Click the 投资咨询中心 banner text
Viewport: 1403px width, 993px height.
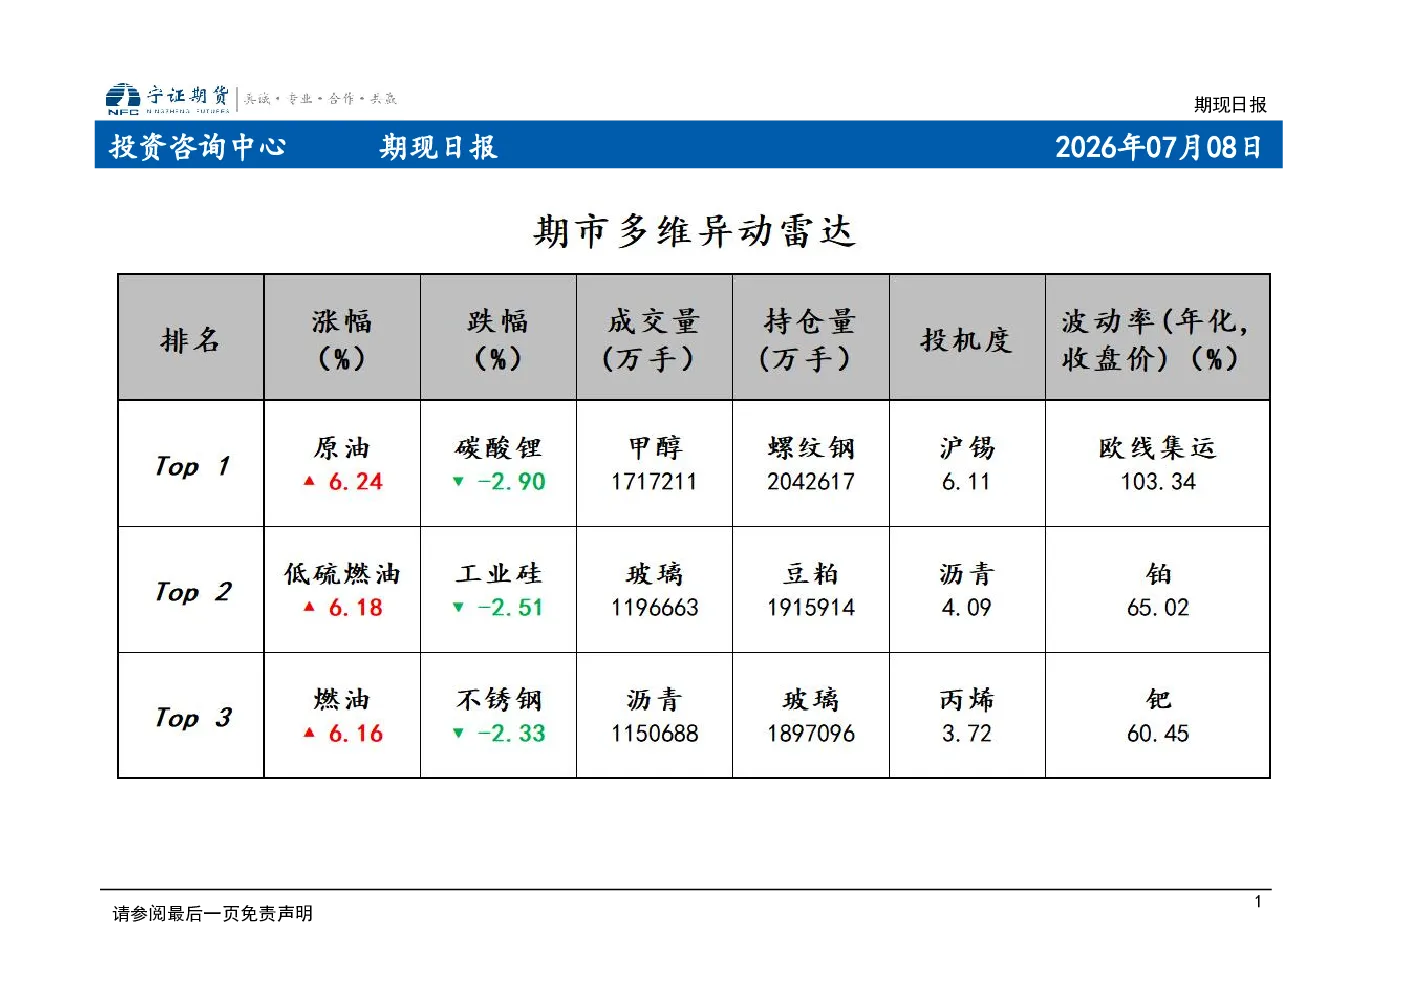198,147
